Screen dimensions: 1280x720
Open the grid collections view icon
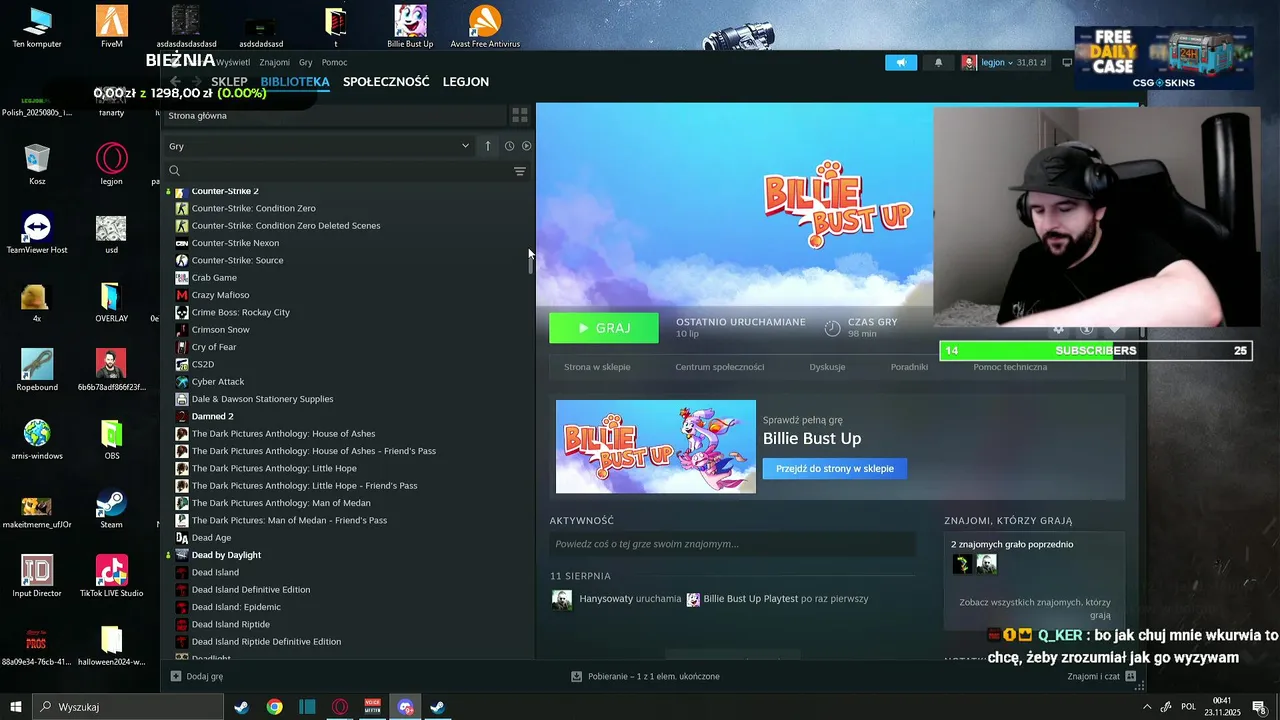coord(520,116)
